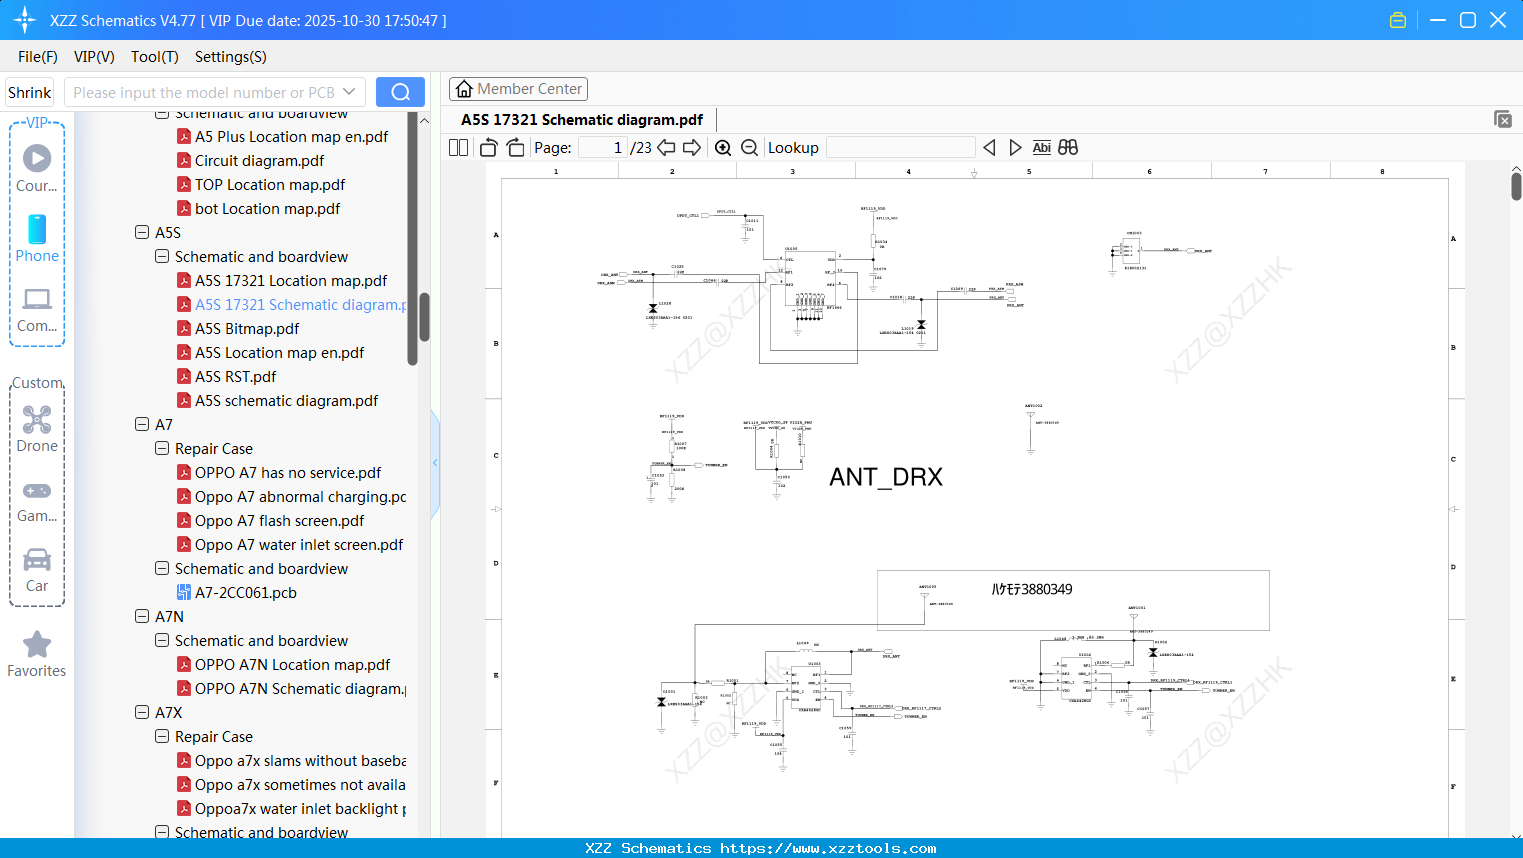Collapse the A7N tree node
This screenshot has height=858, width=1523.
142,617
